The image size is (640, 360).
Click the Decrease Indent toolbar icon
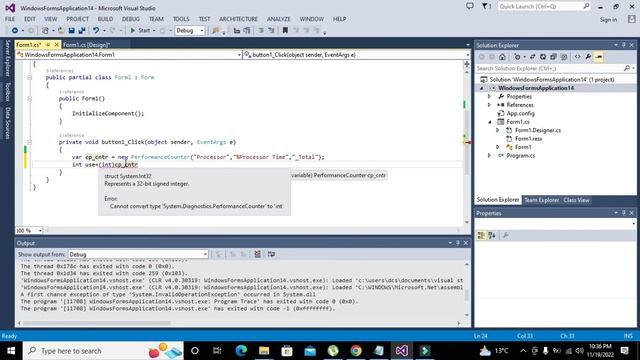(x=237, y=31)
